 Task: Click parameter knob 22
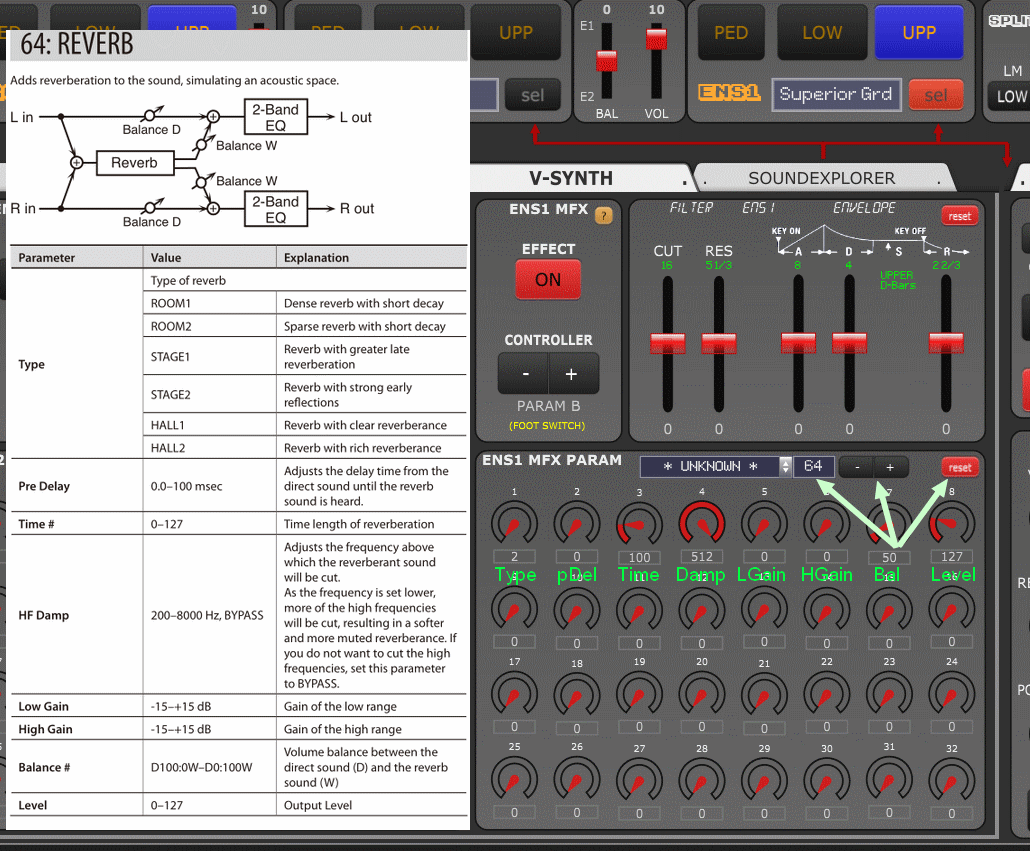tap(826, 695)
